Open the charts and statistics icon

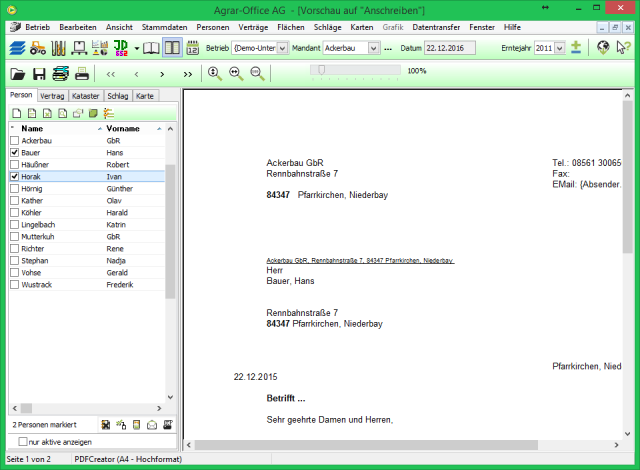(100, 48)
